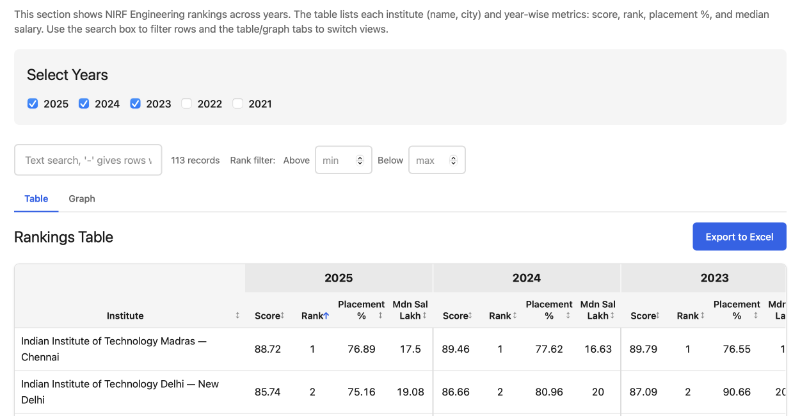Click the rank filter min stepper
This screenshot has height=416, width=800.
(x=362, y=160)
